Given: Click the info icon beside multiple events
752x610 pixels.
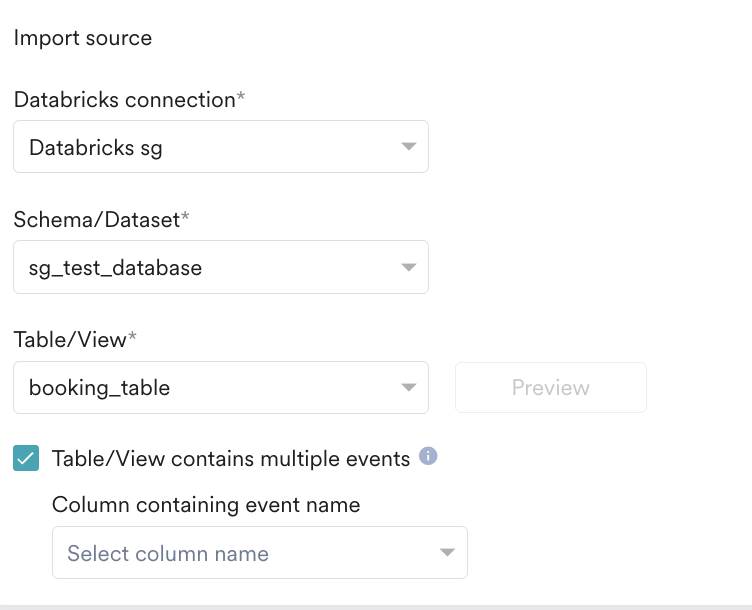Looking at the screenshot, I should (x=428, y=457).
